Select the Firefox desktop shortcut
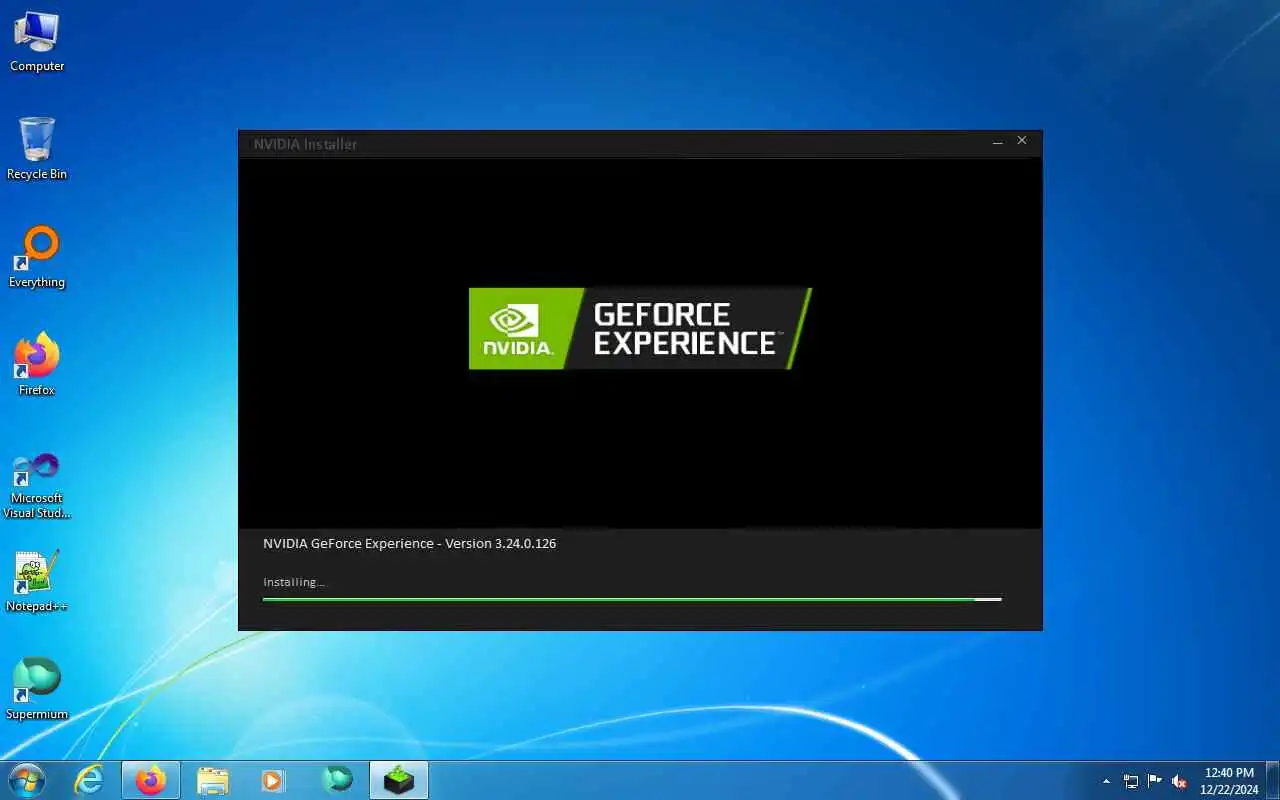The image size is (1280, 800). click(37, 365)
